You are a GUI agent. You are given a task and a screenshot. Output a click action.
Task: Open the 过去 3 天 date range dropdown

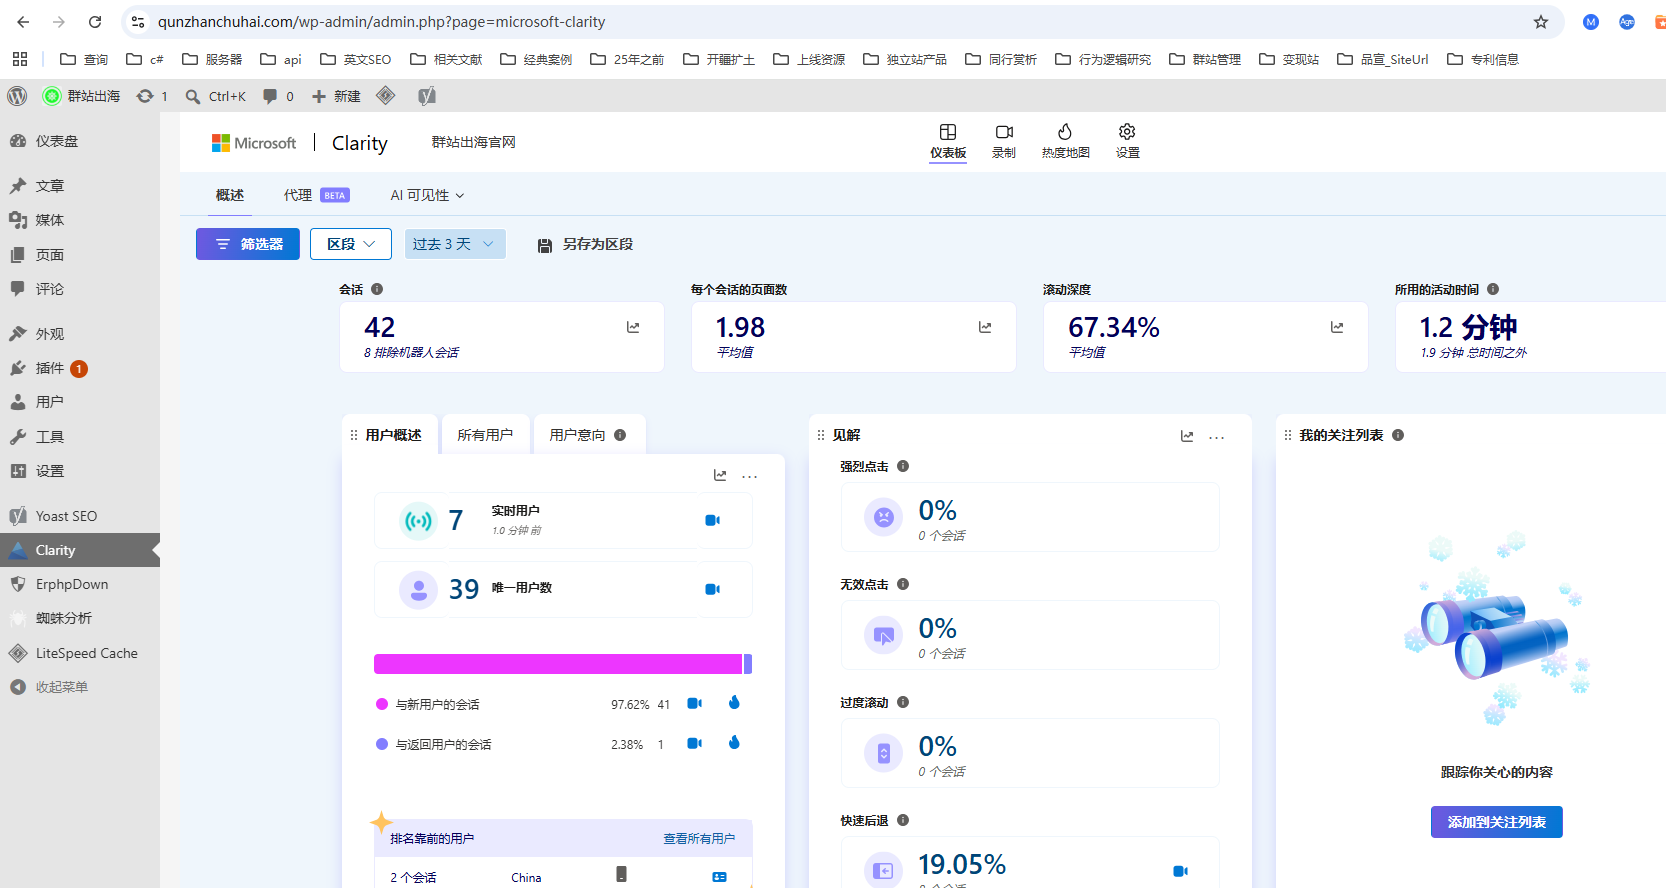[455, 244]
